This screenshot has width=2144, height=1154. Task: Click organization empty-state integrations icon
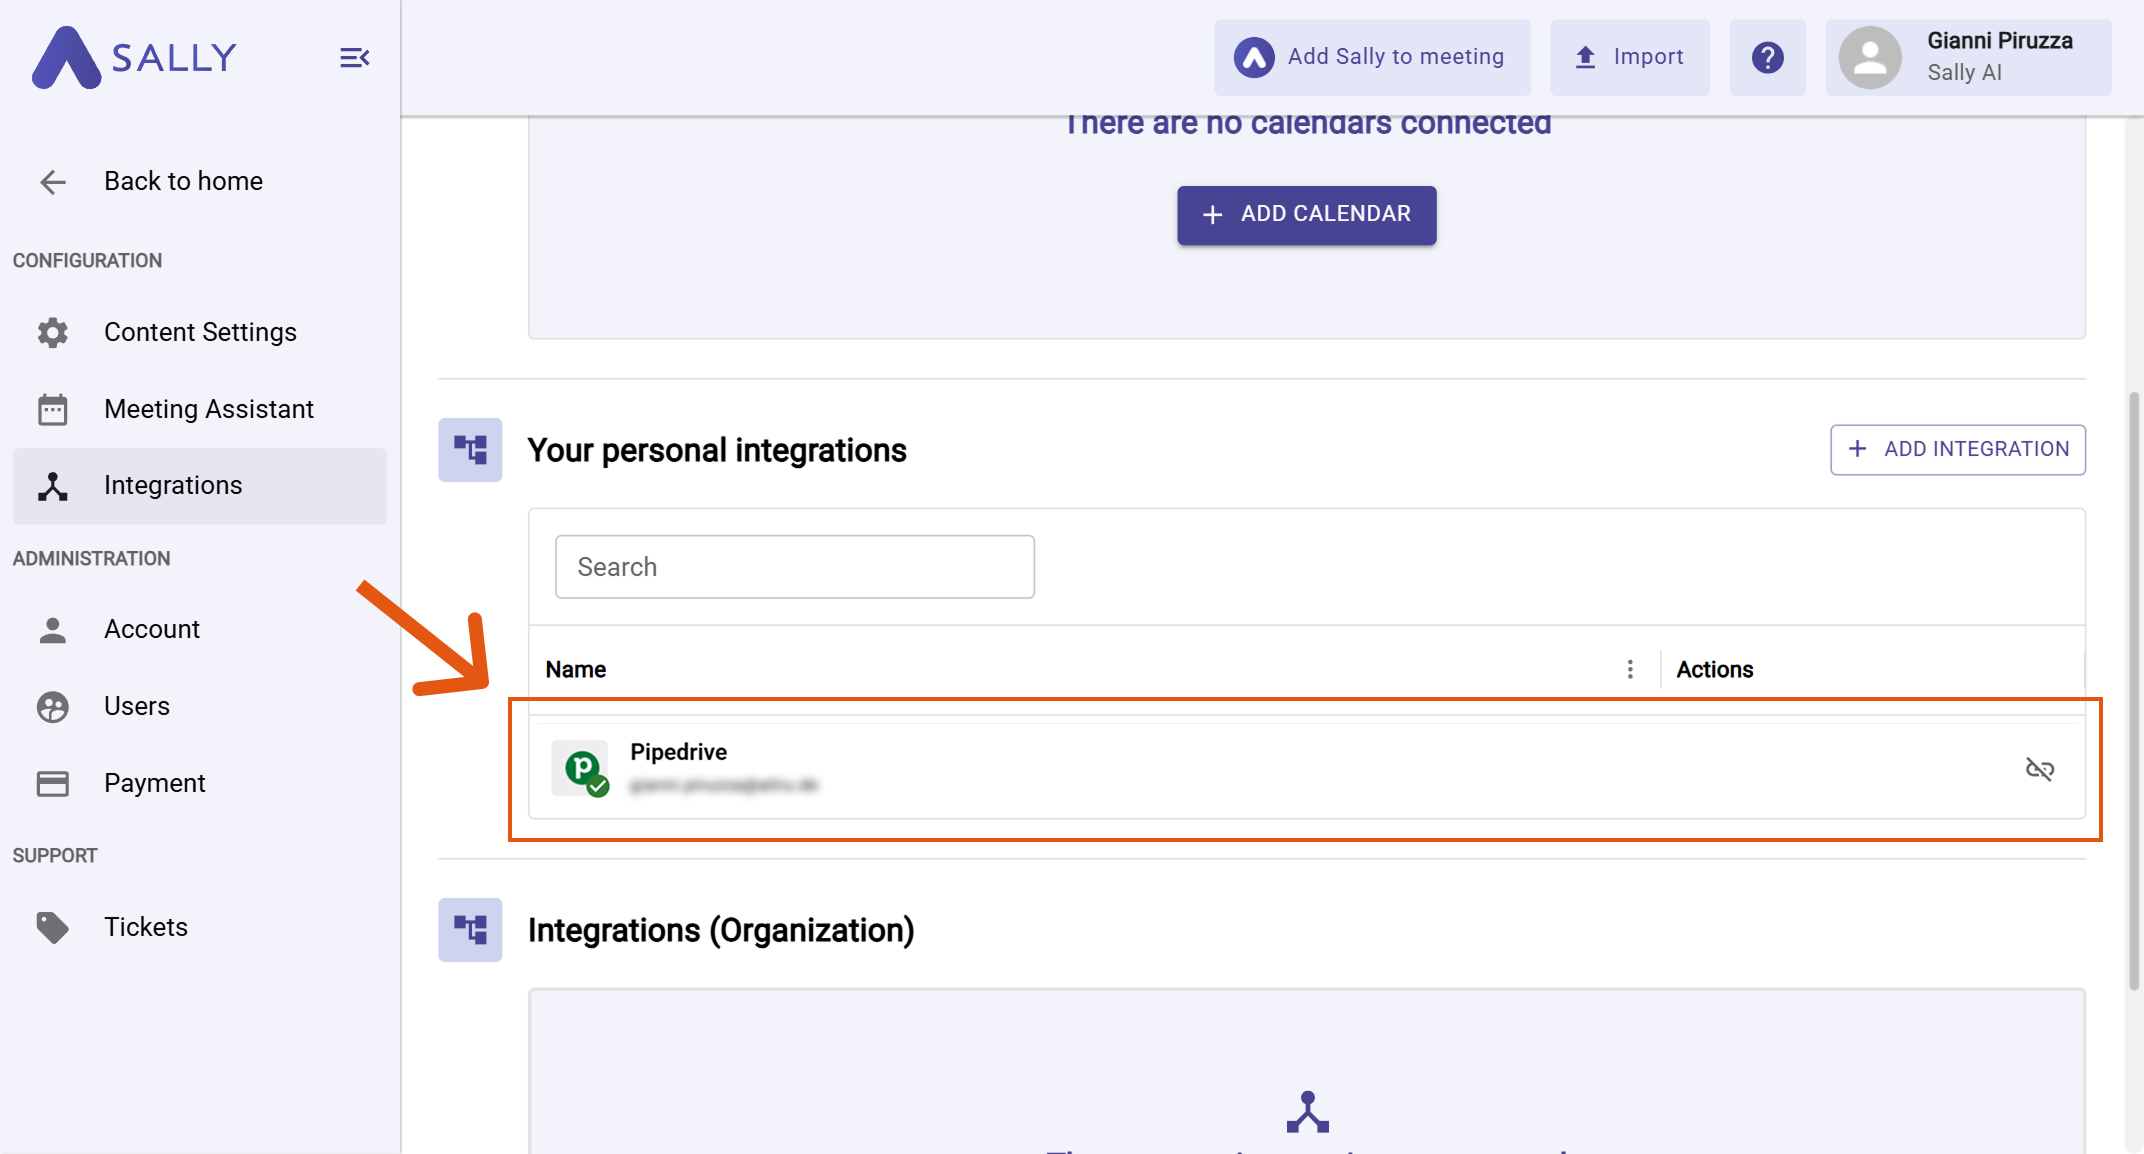tap(1308, 1112)
